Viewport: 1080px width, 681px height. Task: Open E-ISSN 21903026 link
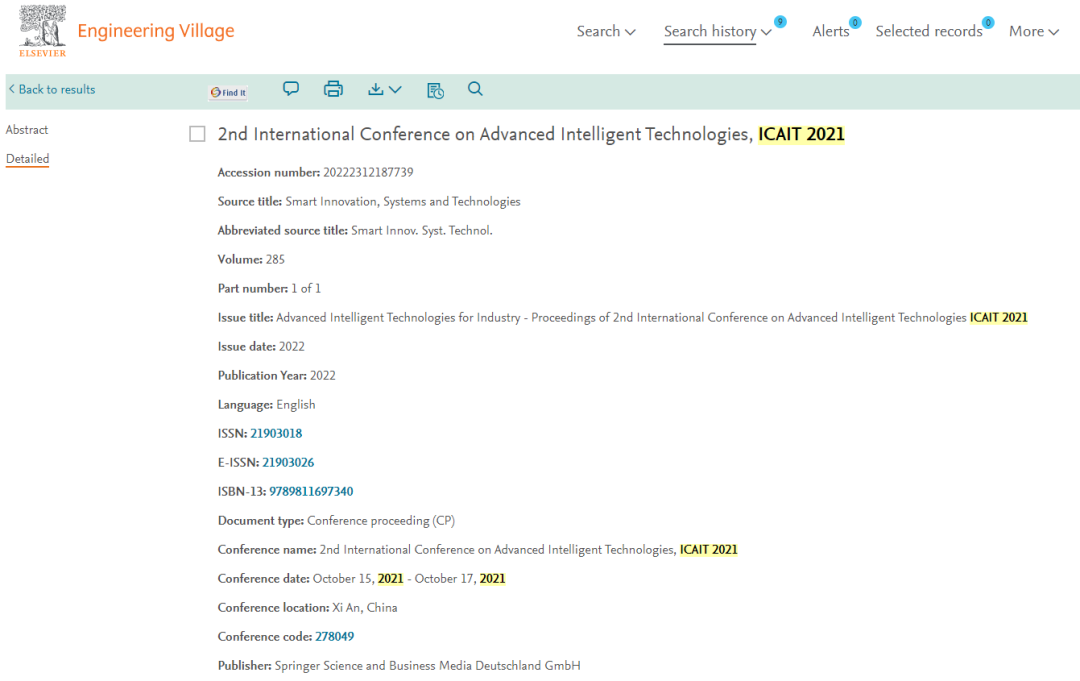click(x=288, y=463)
